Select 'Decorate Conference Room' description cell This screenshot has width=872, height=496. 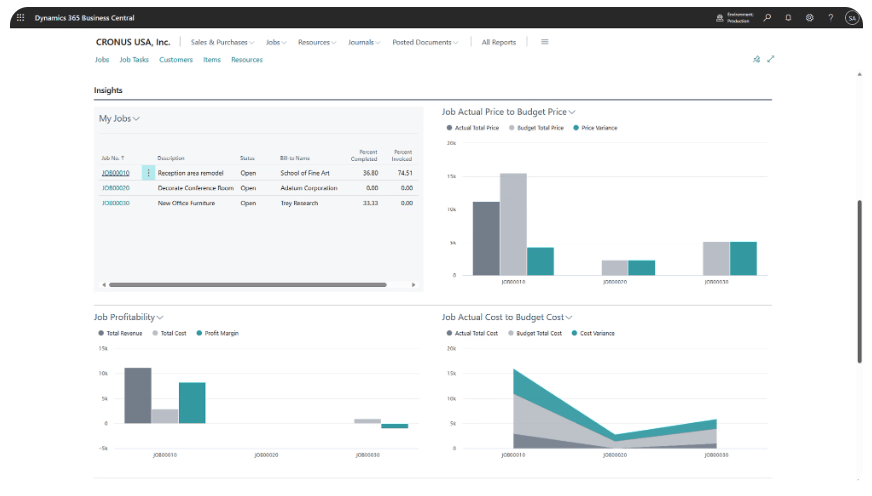click(196, 188)
